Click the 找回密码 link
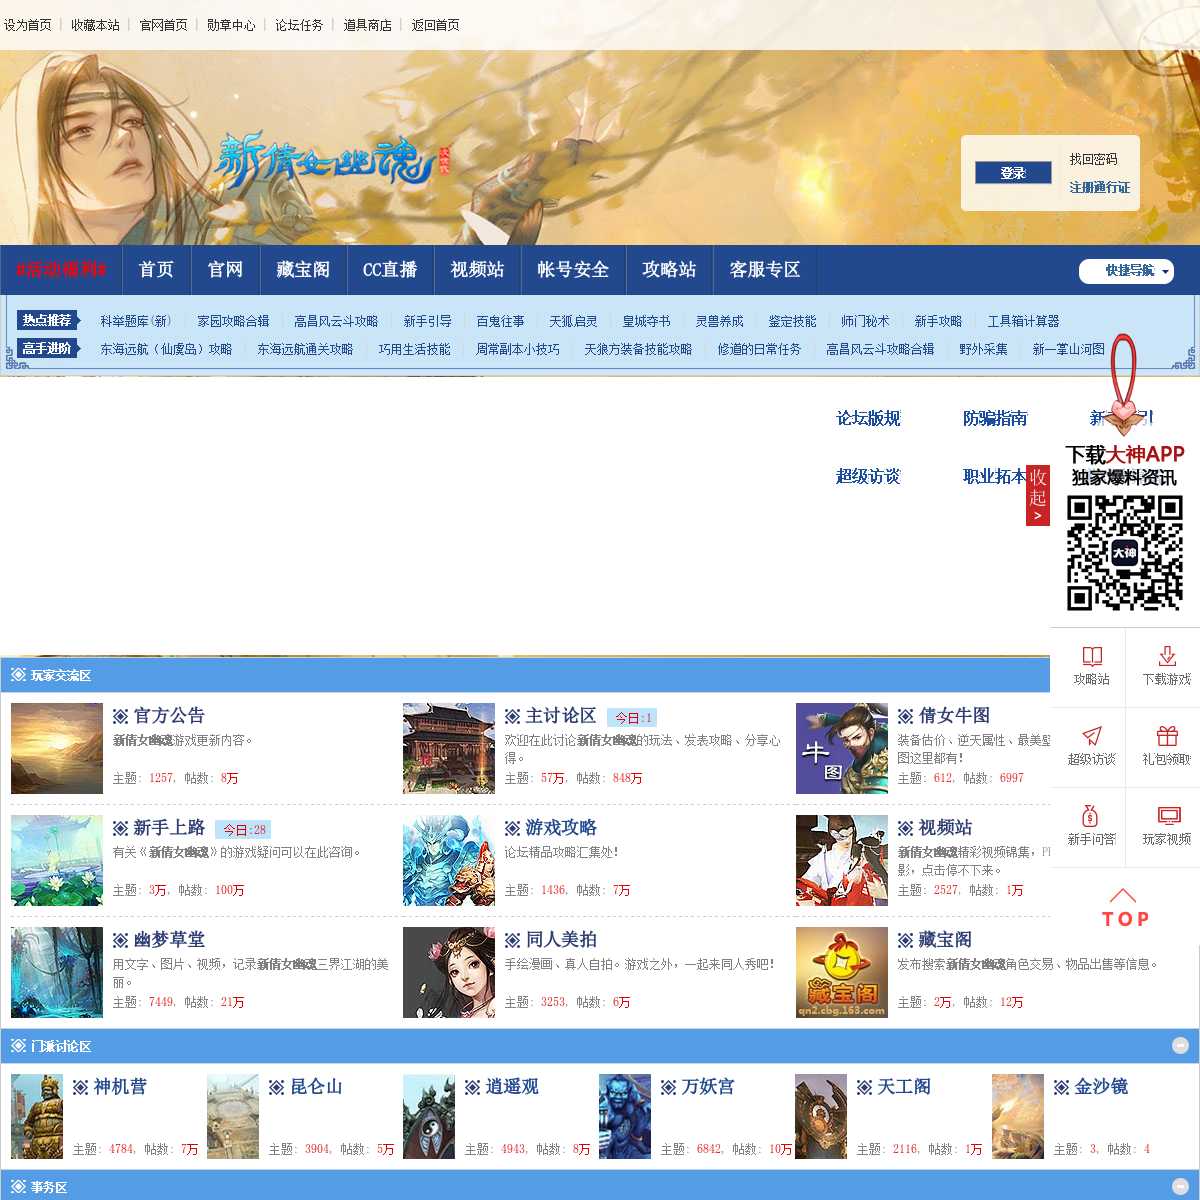Image resolution: width=1200 pixels, height=1200 pixels. tap(1093, 159)
